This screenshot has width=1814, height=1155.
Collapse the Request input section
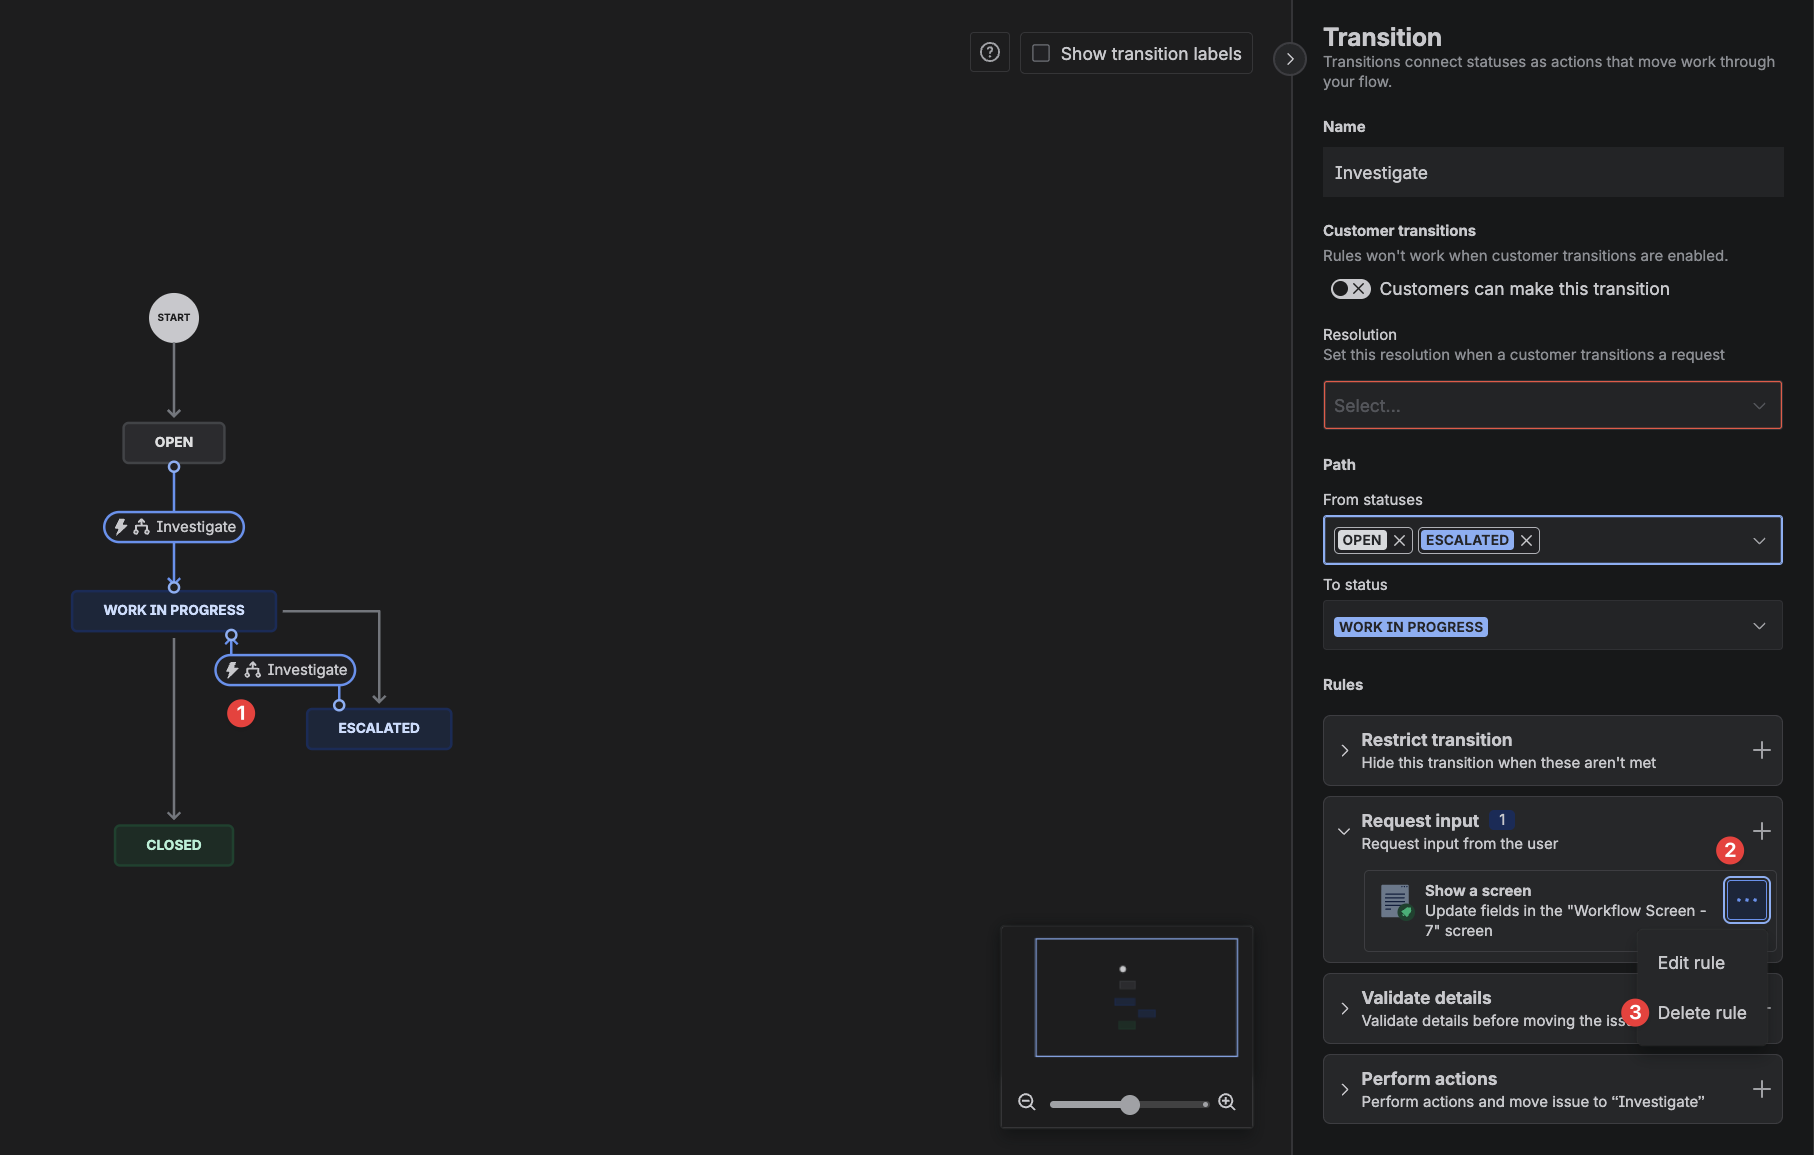tap(1345, 831)
